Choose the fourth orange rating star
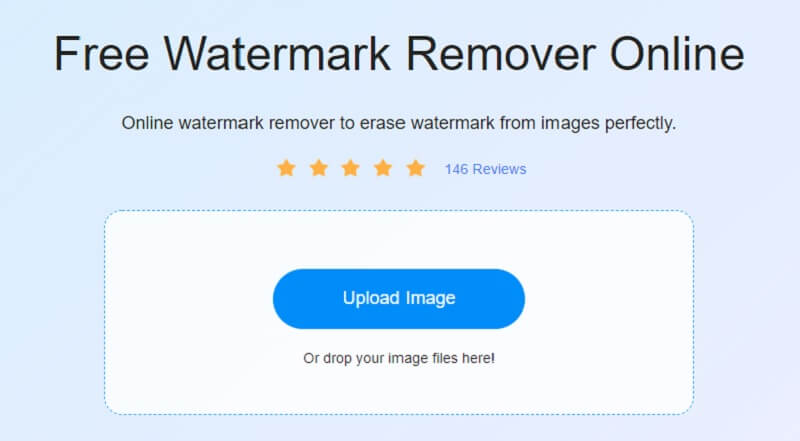 [x=383, y=168]
